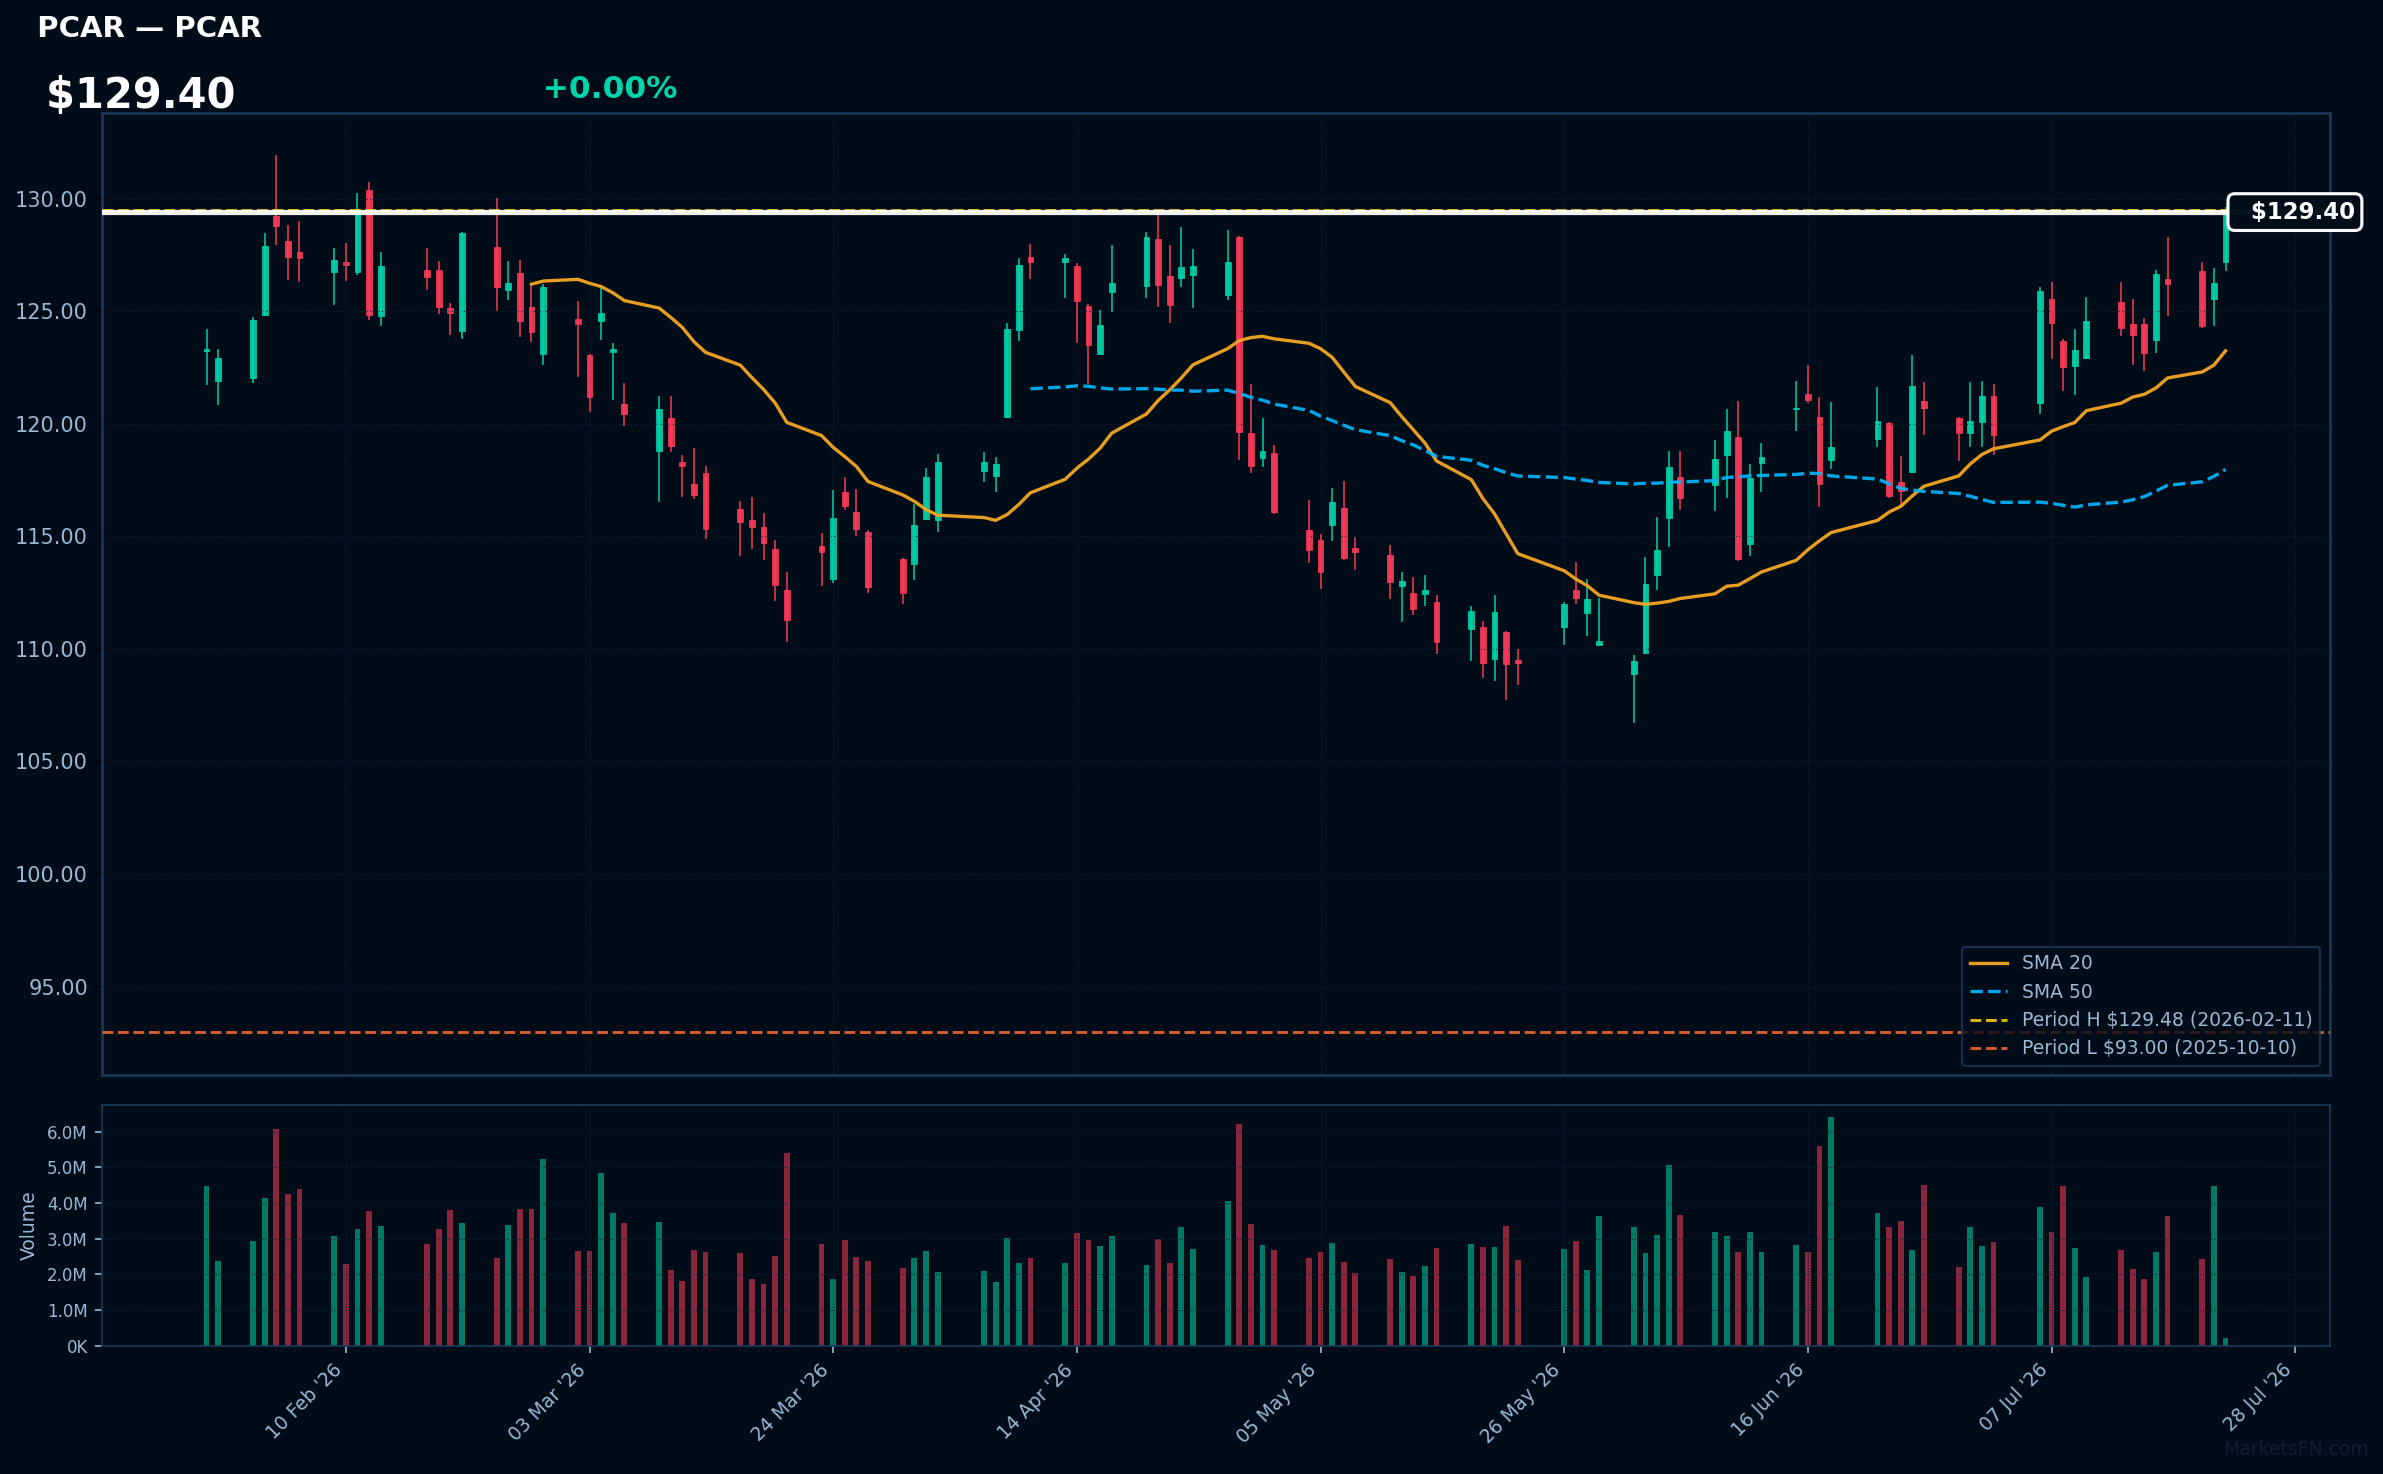The width and height of the screenshot is (2383, 1474).
Task: Click the 03 Mar '26 date label
Action: (546, 1401)
